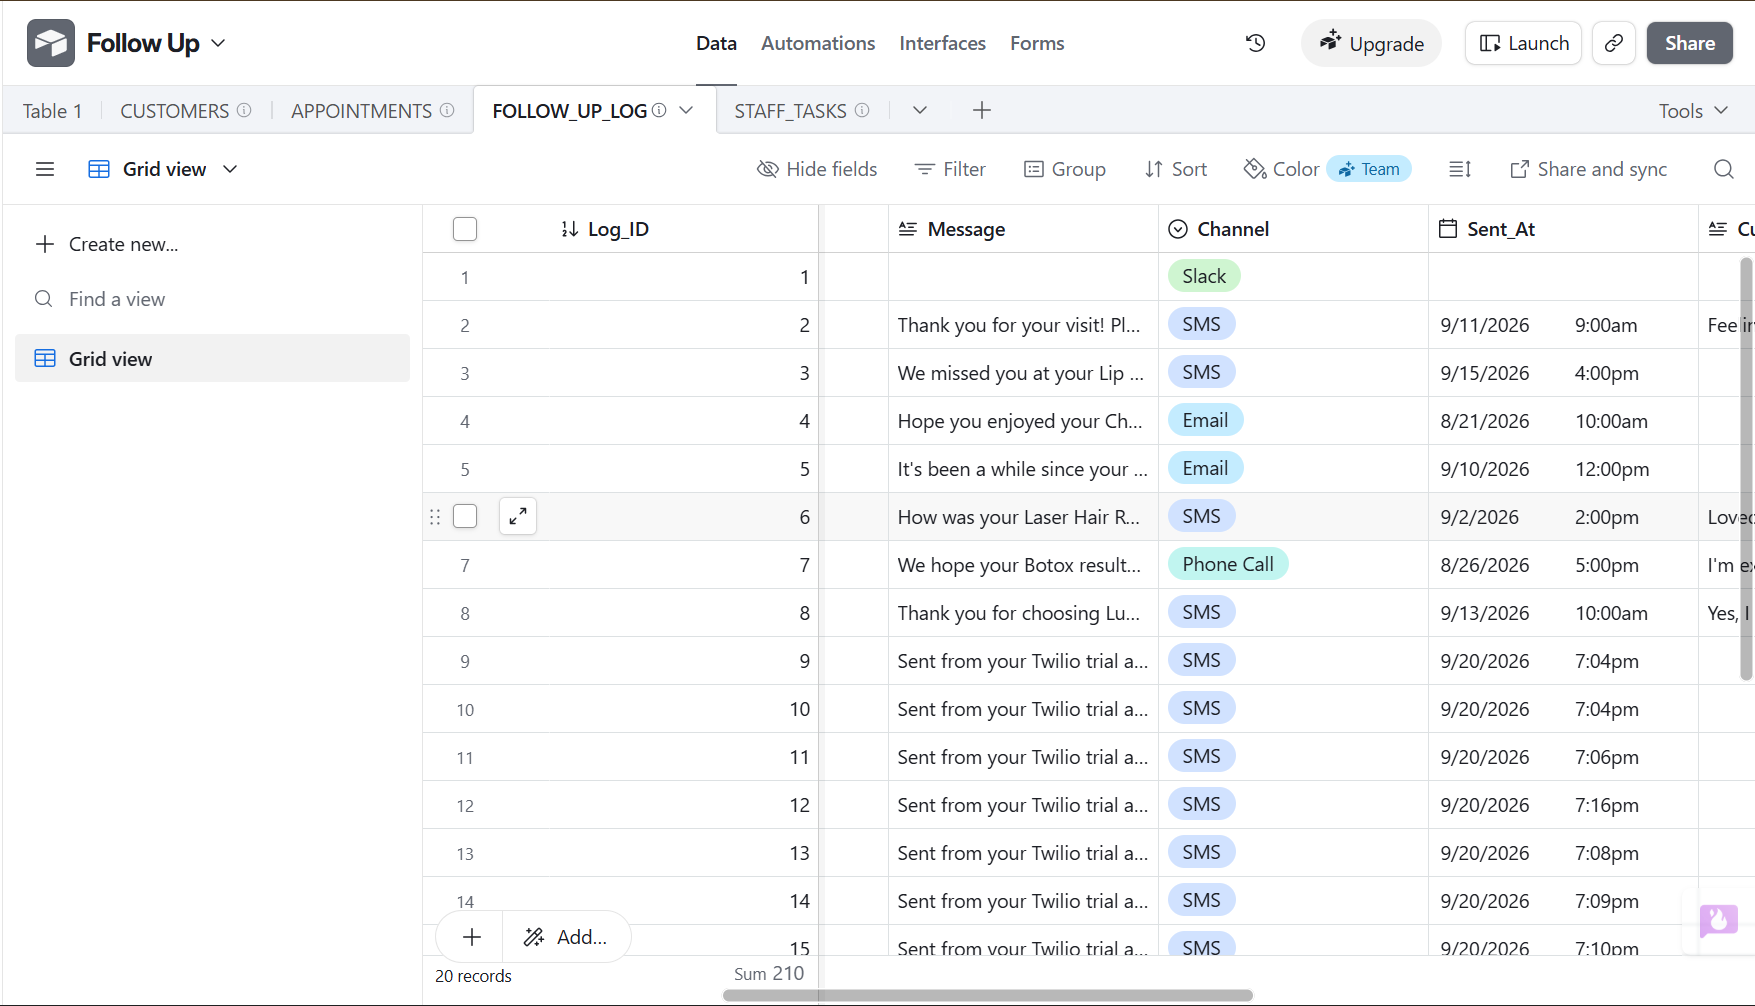Open the Grid view name dropdown
Viewport: 1755px width, 1006px height.
click(x=164, y=169)
